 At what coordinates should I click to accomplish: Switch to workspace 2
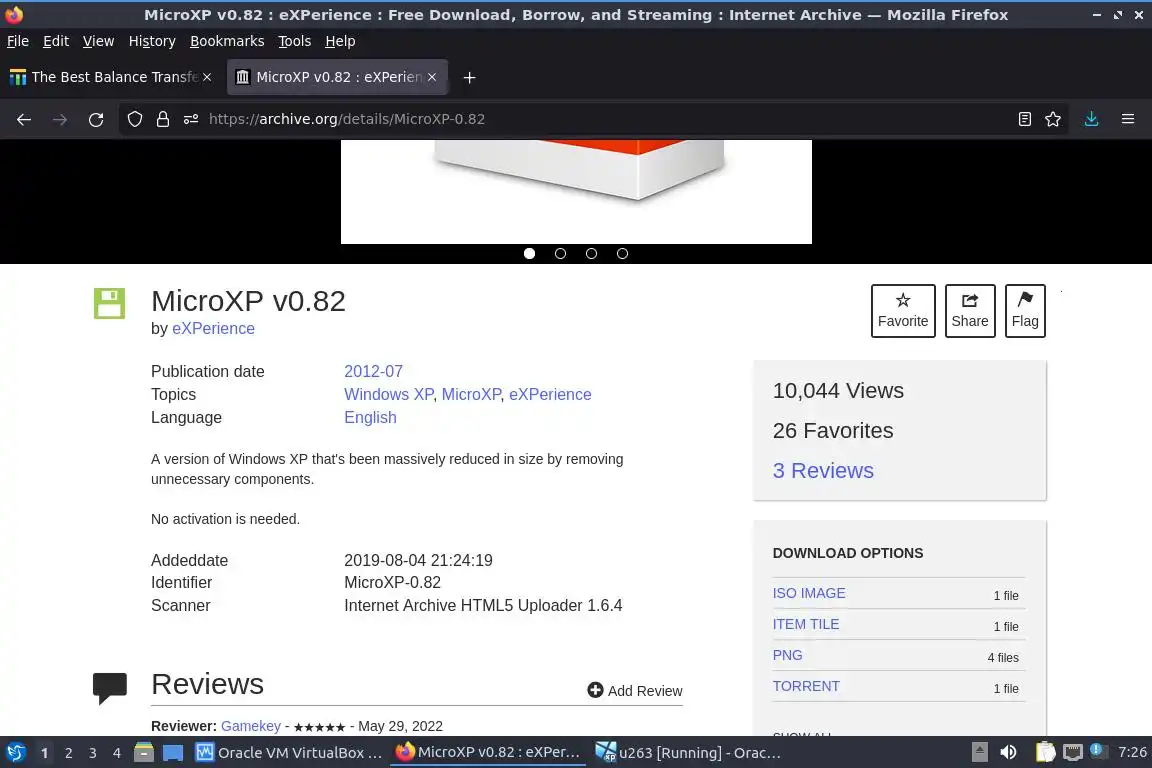point(68,753)
